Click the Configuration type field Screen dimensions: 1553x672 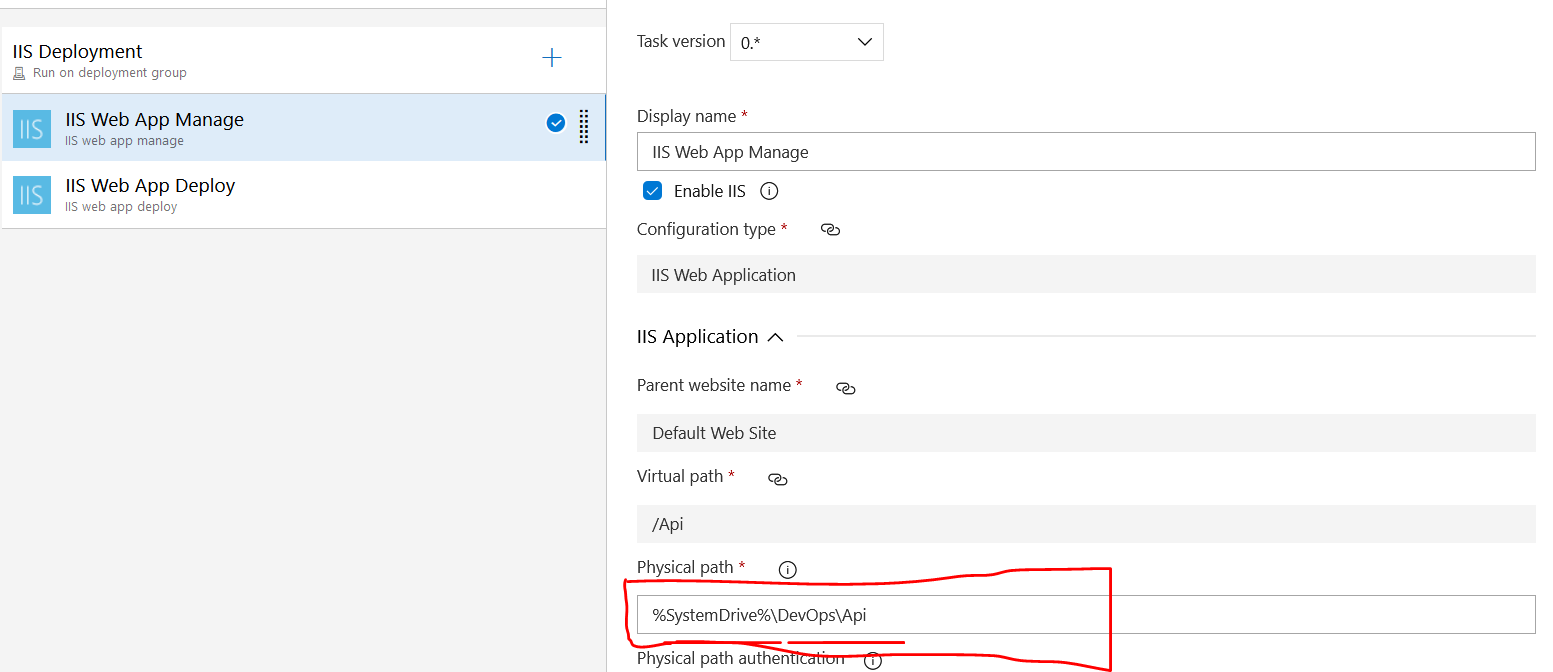coord(1086,274)
